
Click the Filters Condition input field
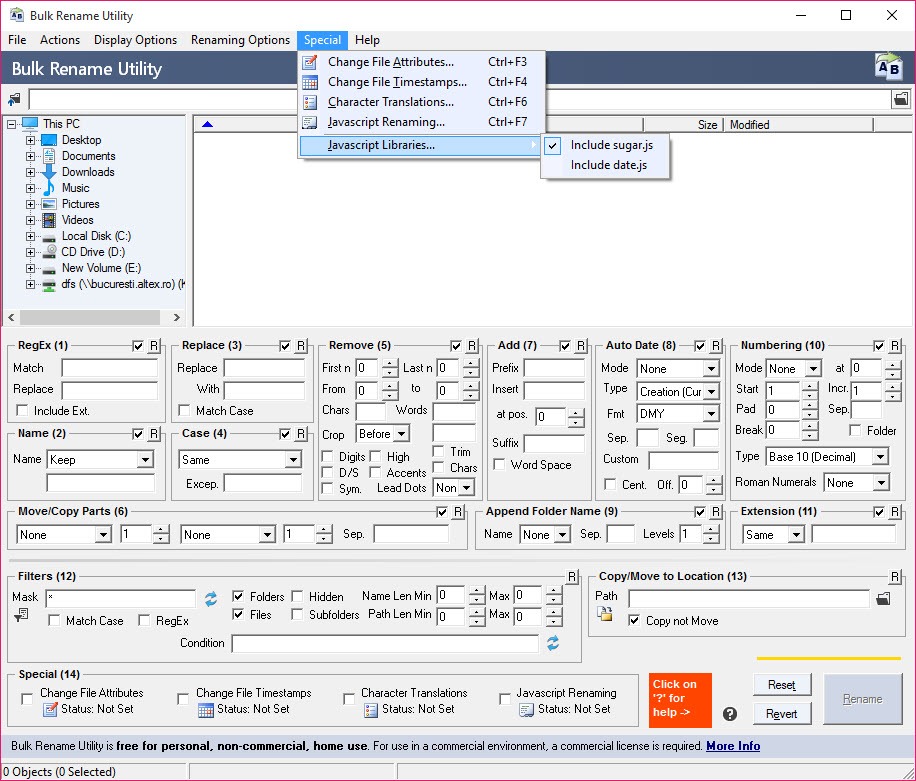point(385,643)
